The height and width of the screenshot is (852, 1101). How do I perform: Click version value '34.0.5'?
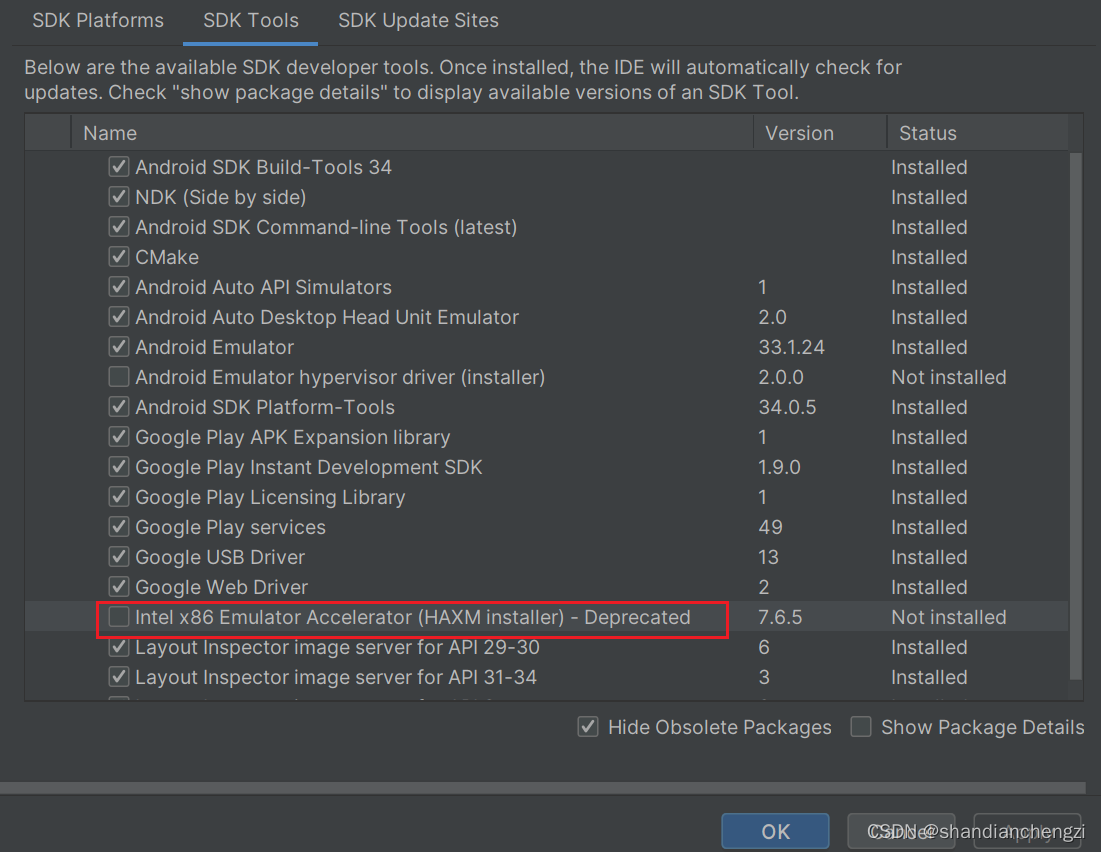pyautogui.click(x=787, y=407)
